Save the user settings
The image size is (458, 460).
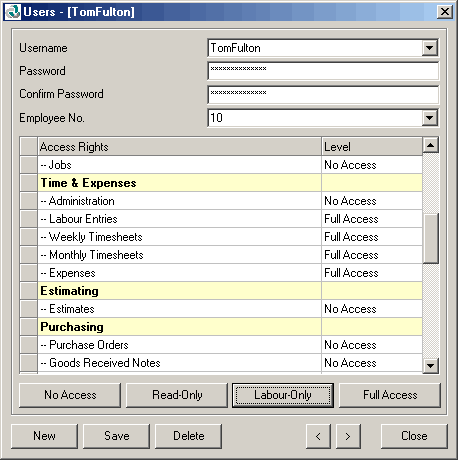pyautogui.click(x=116, y=436)
